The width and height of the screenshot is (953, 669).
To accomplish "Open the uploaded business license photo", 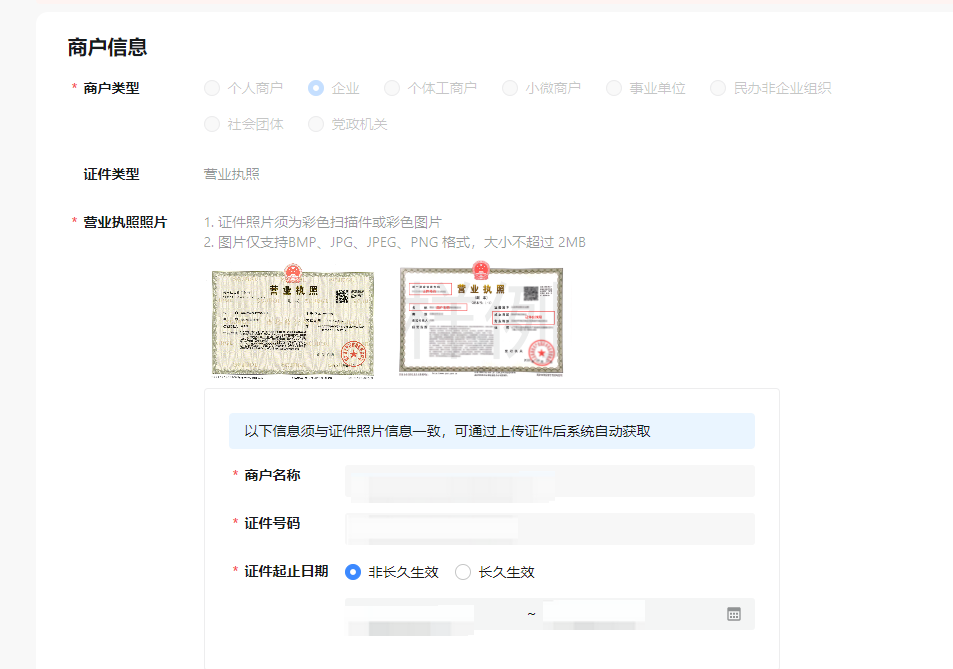I will pyautogui.click(x=293, y=320).
